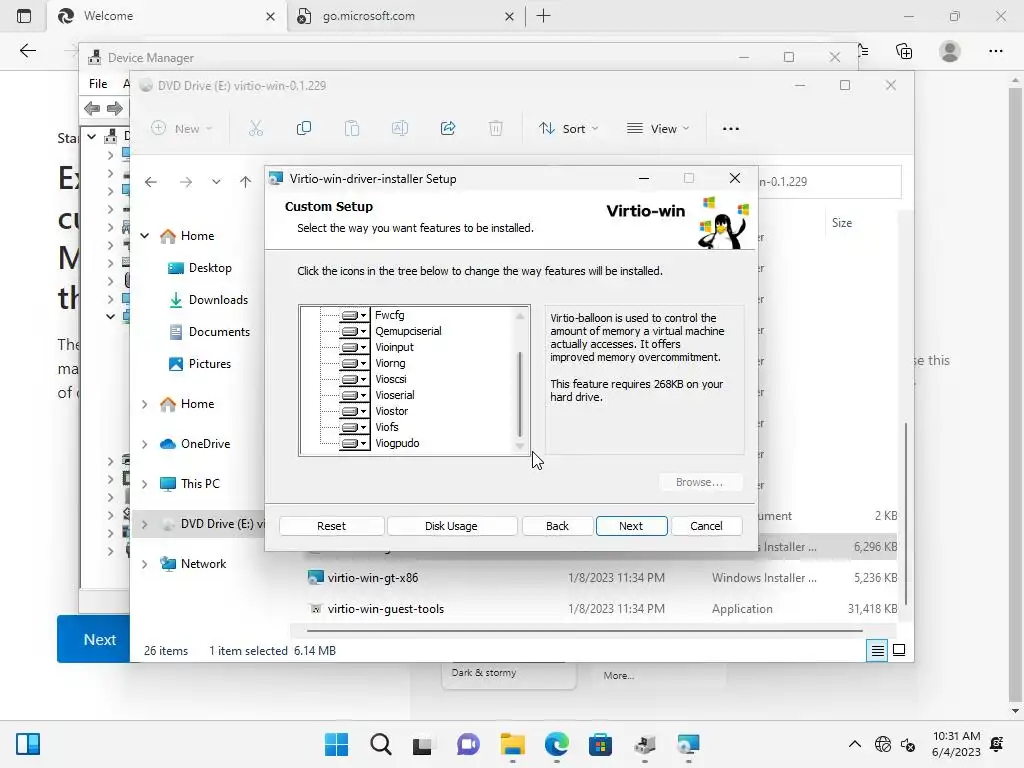Open the Sort dropdown in Explorer
Viewport: 1024px width, 768px height.
[568, 129]
